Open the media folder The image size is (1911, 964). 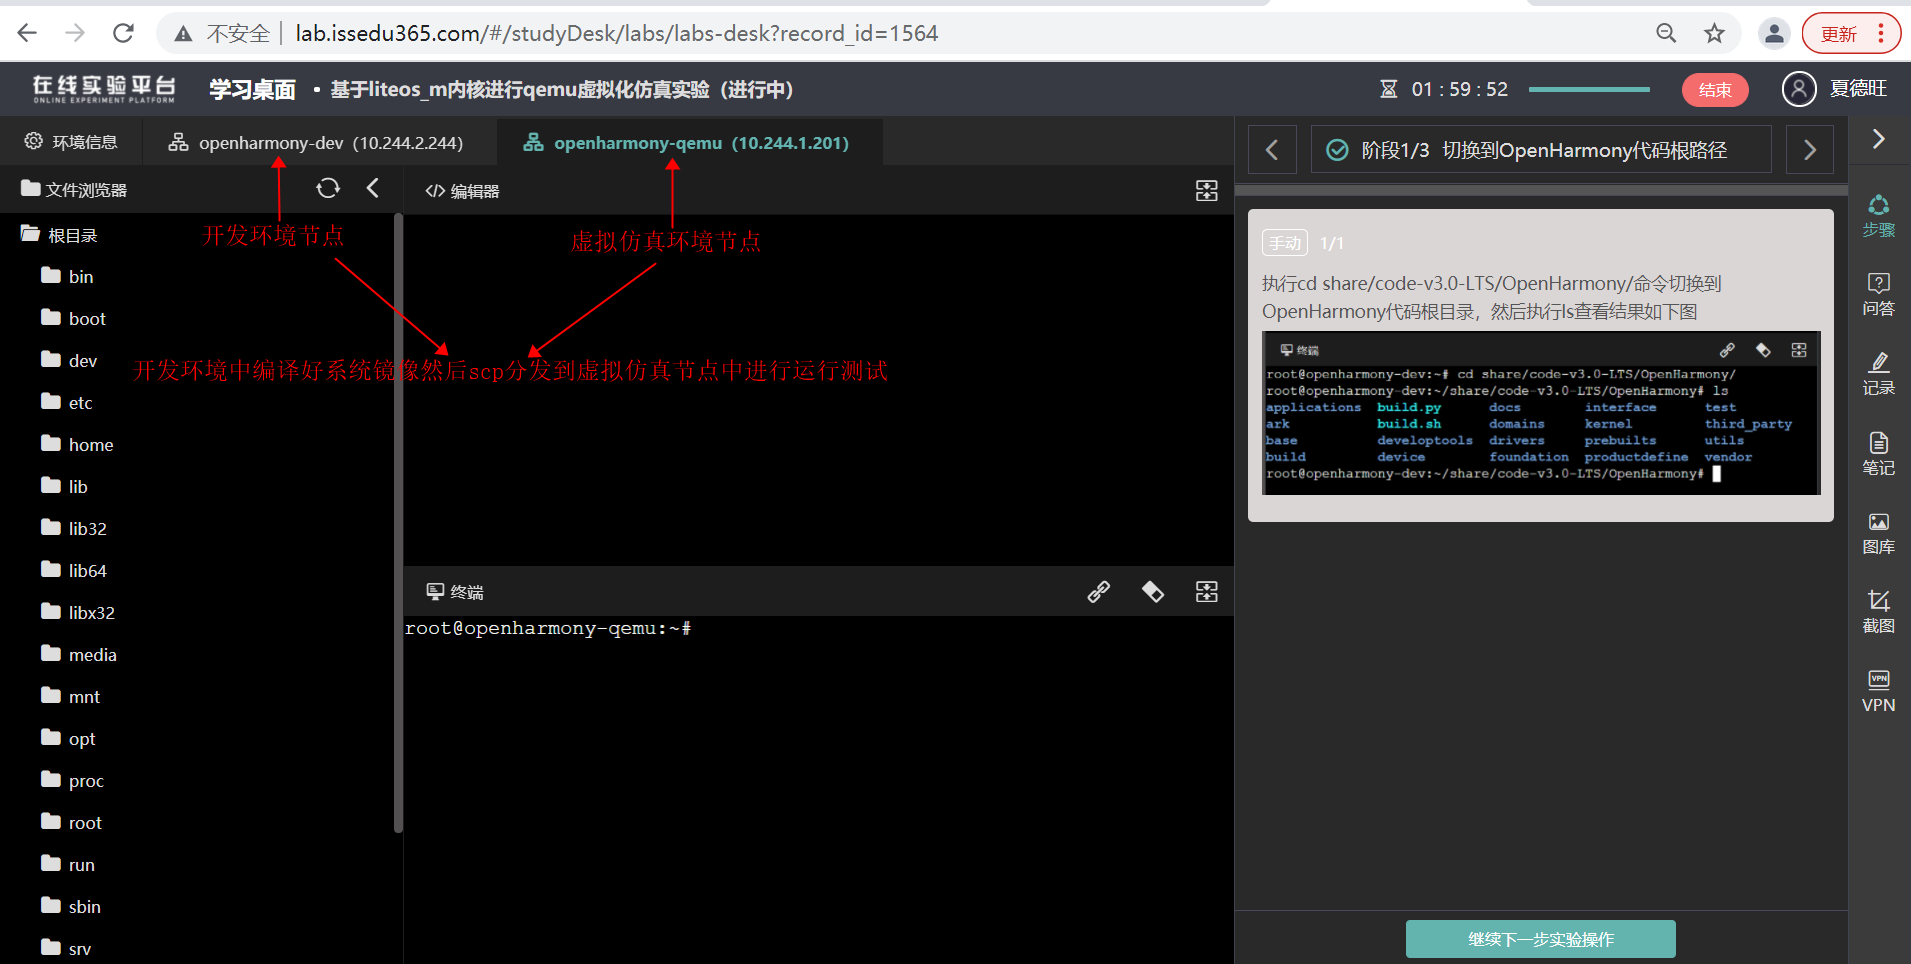pos(79,655)
